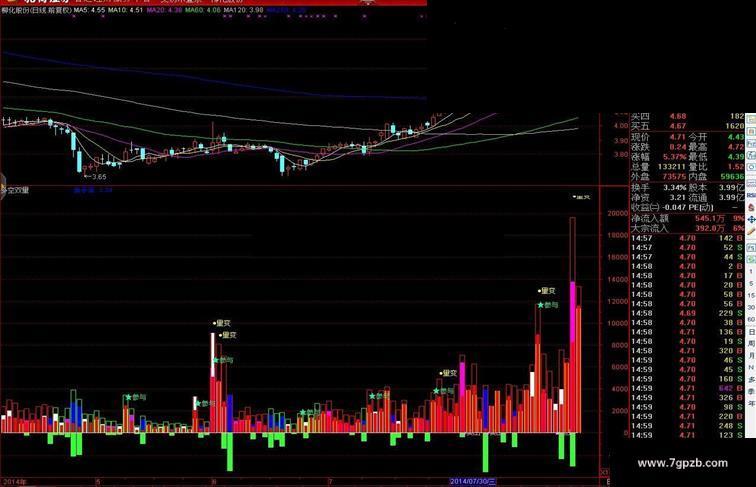Select the 14:59 trade with 326 B
This screenshot has height=487, width=756.
click(x=688, y=398)
